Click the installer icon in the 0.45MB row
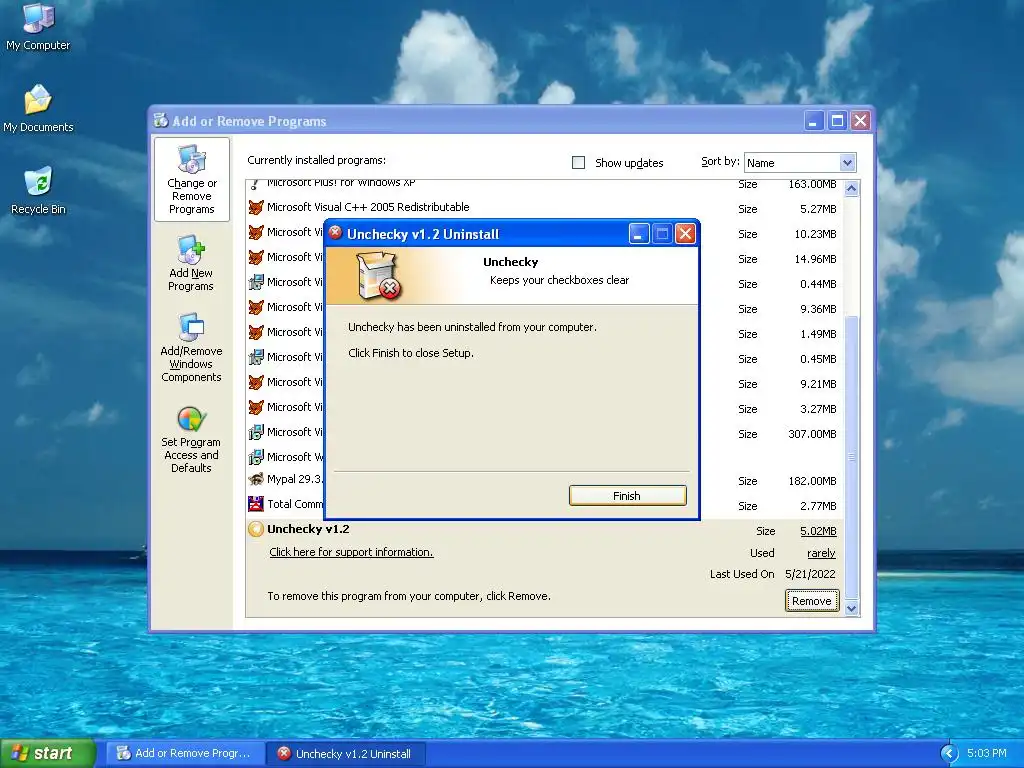The height and width of the screenshot is (768, 1024). pyautogui.click(x=256, y=357)
